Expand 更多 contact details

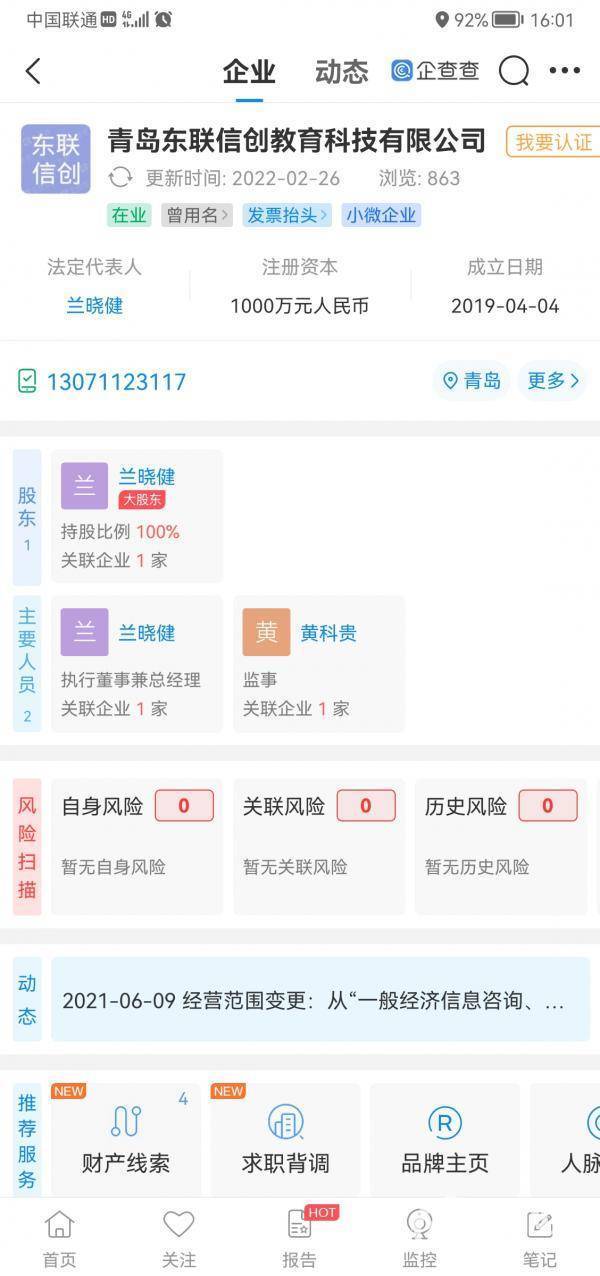pyautogui.click(x=553, y=381)
